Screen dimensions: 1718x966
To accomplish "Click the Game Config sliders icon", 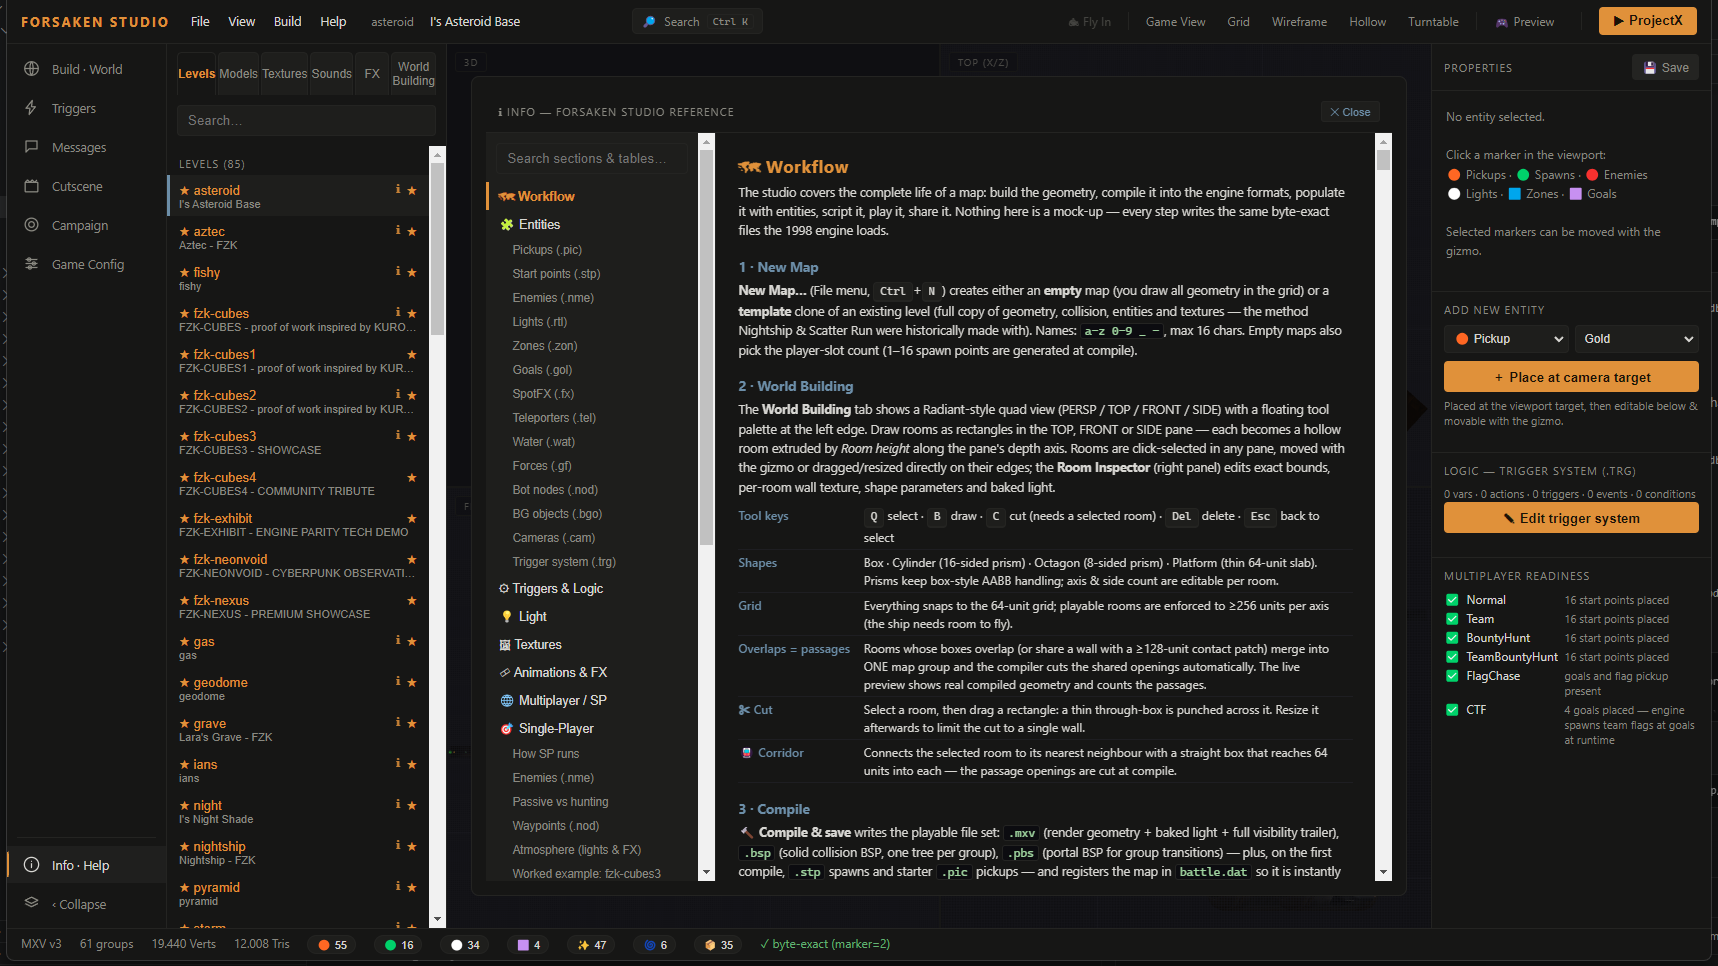I will tap(31, 264).
